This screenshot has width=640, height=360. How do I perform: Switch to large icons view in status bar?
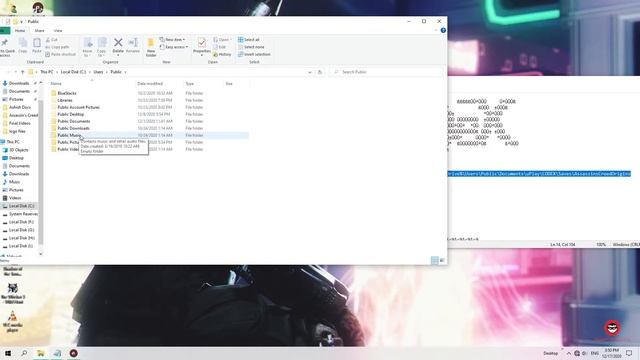(442, 260)
